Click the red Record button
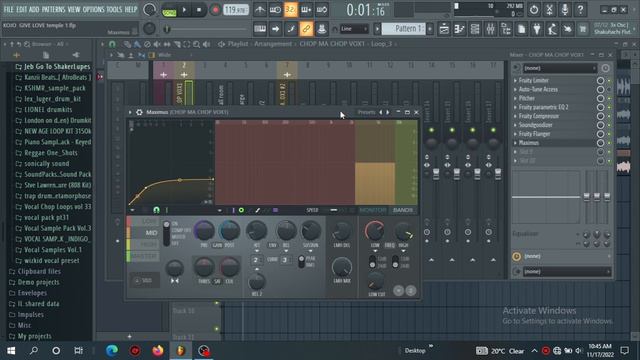Viewport: 640px width, 360px height. [x=215, y=10]
